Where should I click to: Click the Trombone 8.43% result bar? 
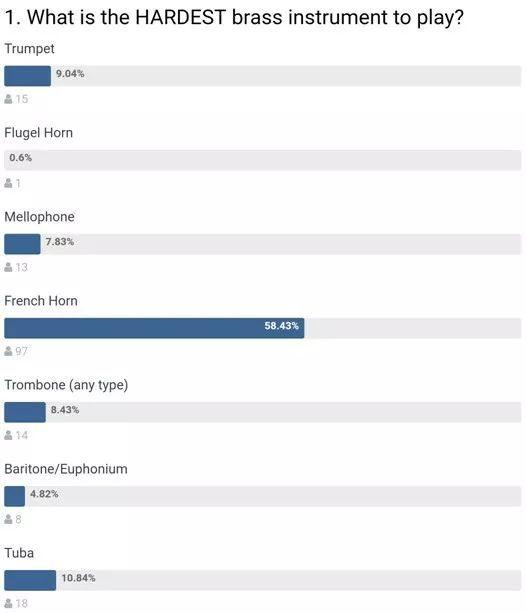pos(263,412)
